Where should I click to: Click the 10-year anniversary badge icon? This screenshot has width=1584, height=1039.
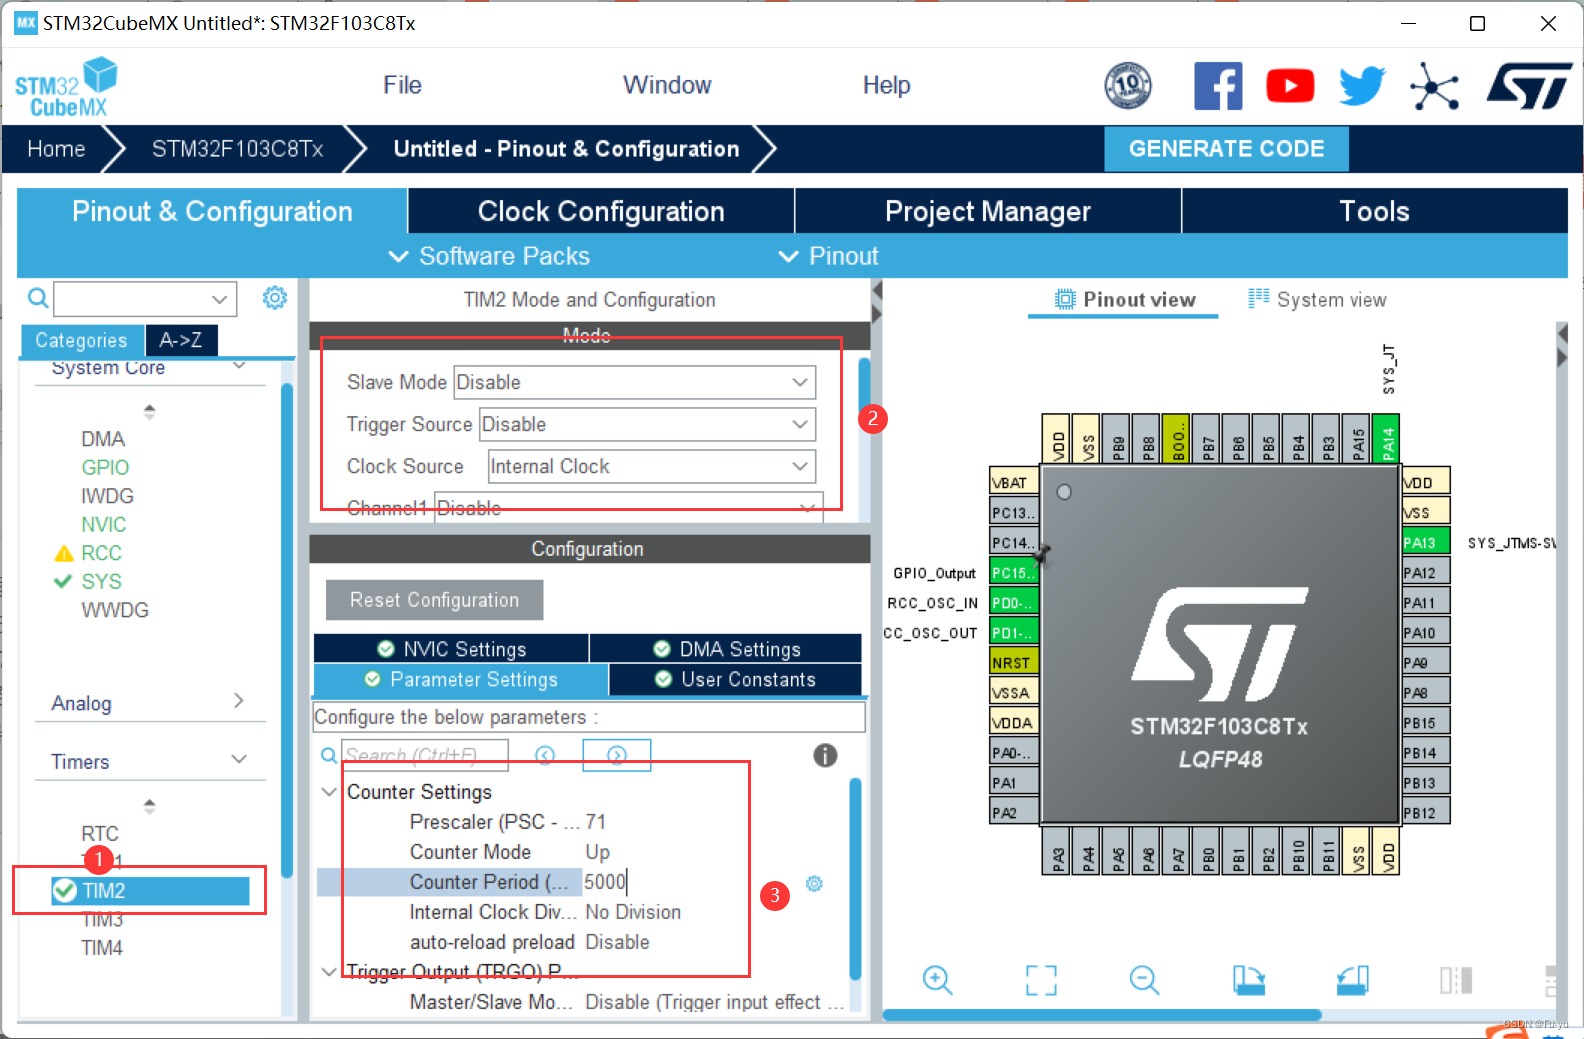1128,86
